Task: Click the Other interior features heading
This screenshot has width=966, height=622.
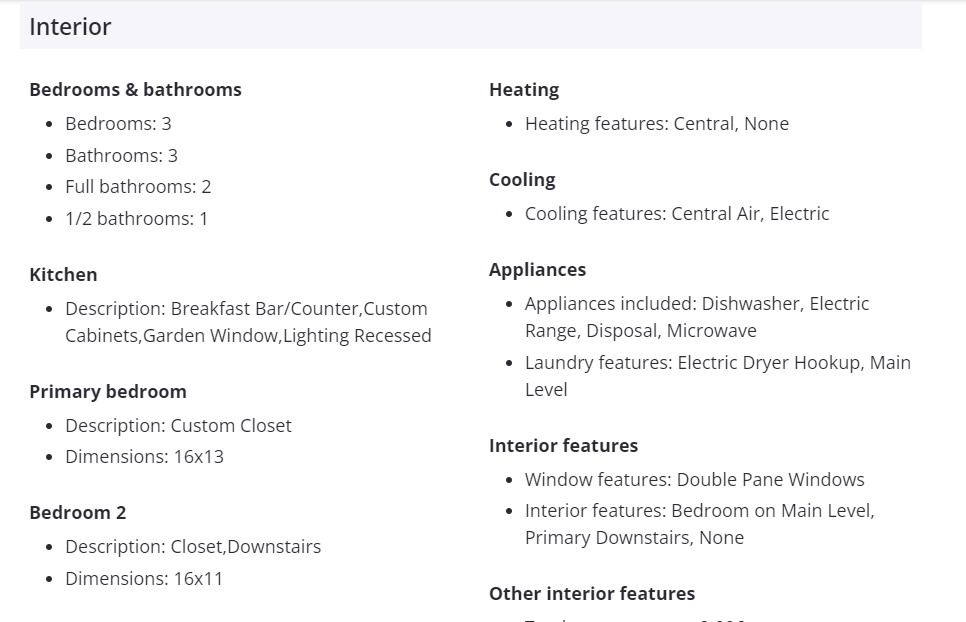Action: 592,594
